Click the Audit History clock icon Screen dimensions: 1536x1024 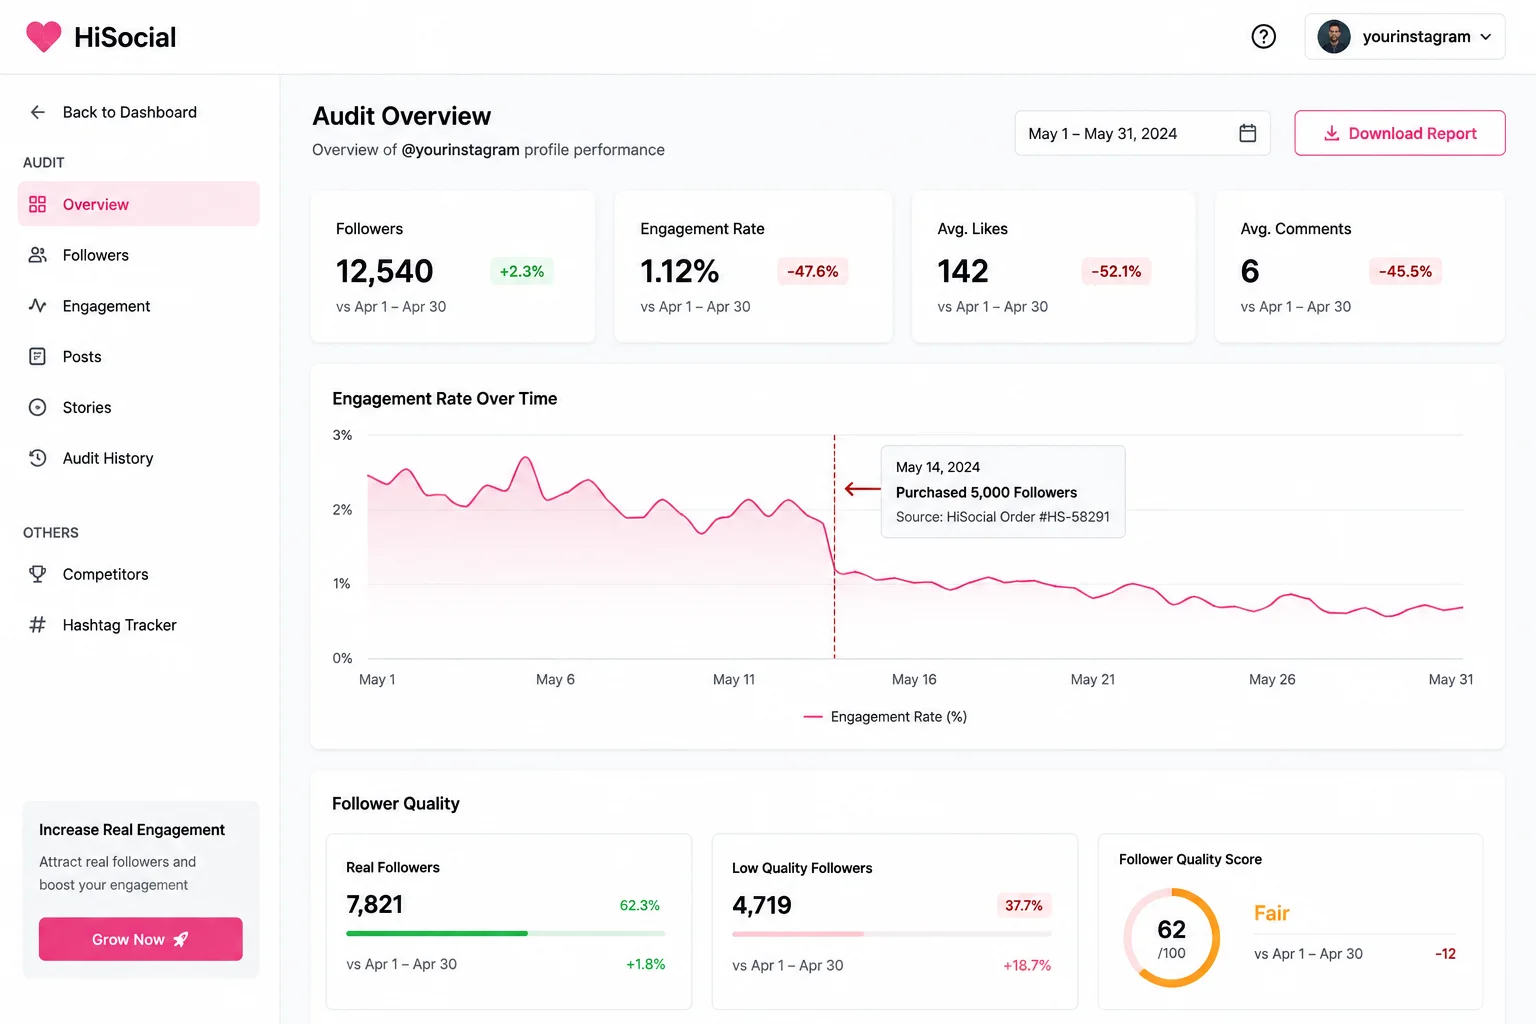(37, 458)
